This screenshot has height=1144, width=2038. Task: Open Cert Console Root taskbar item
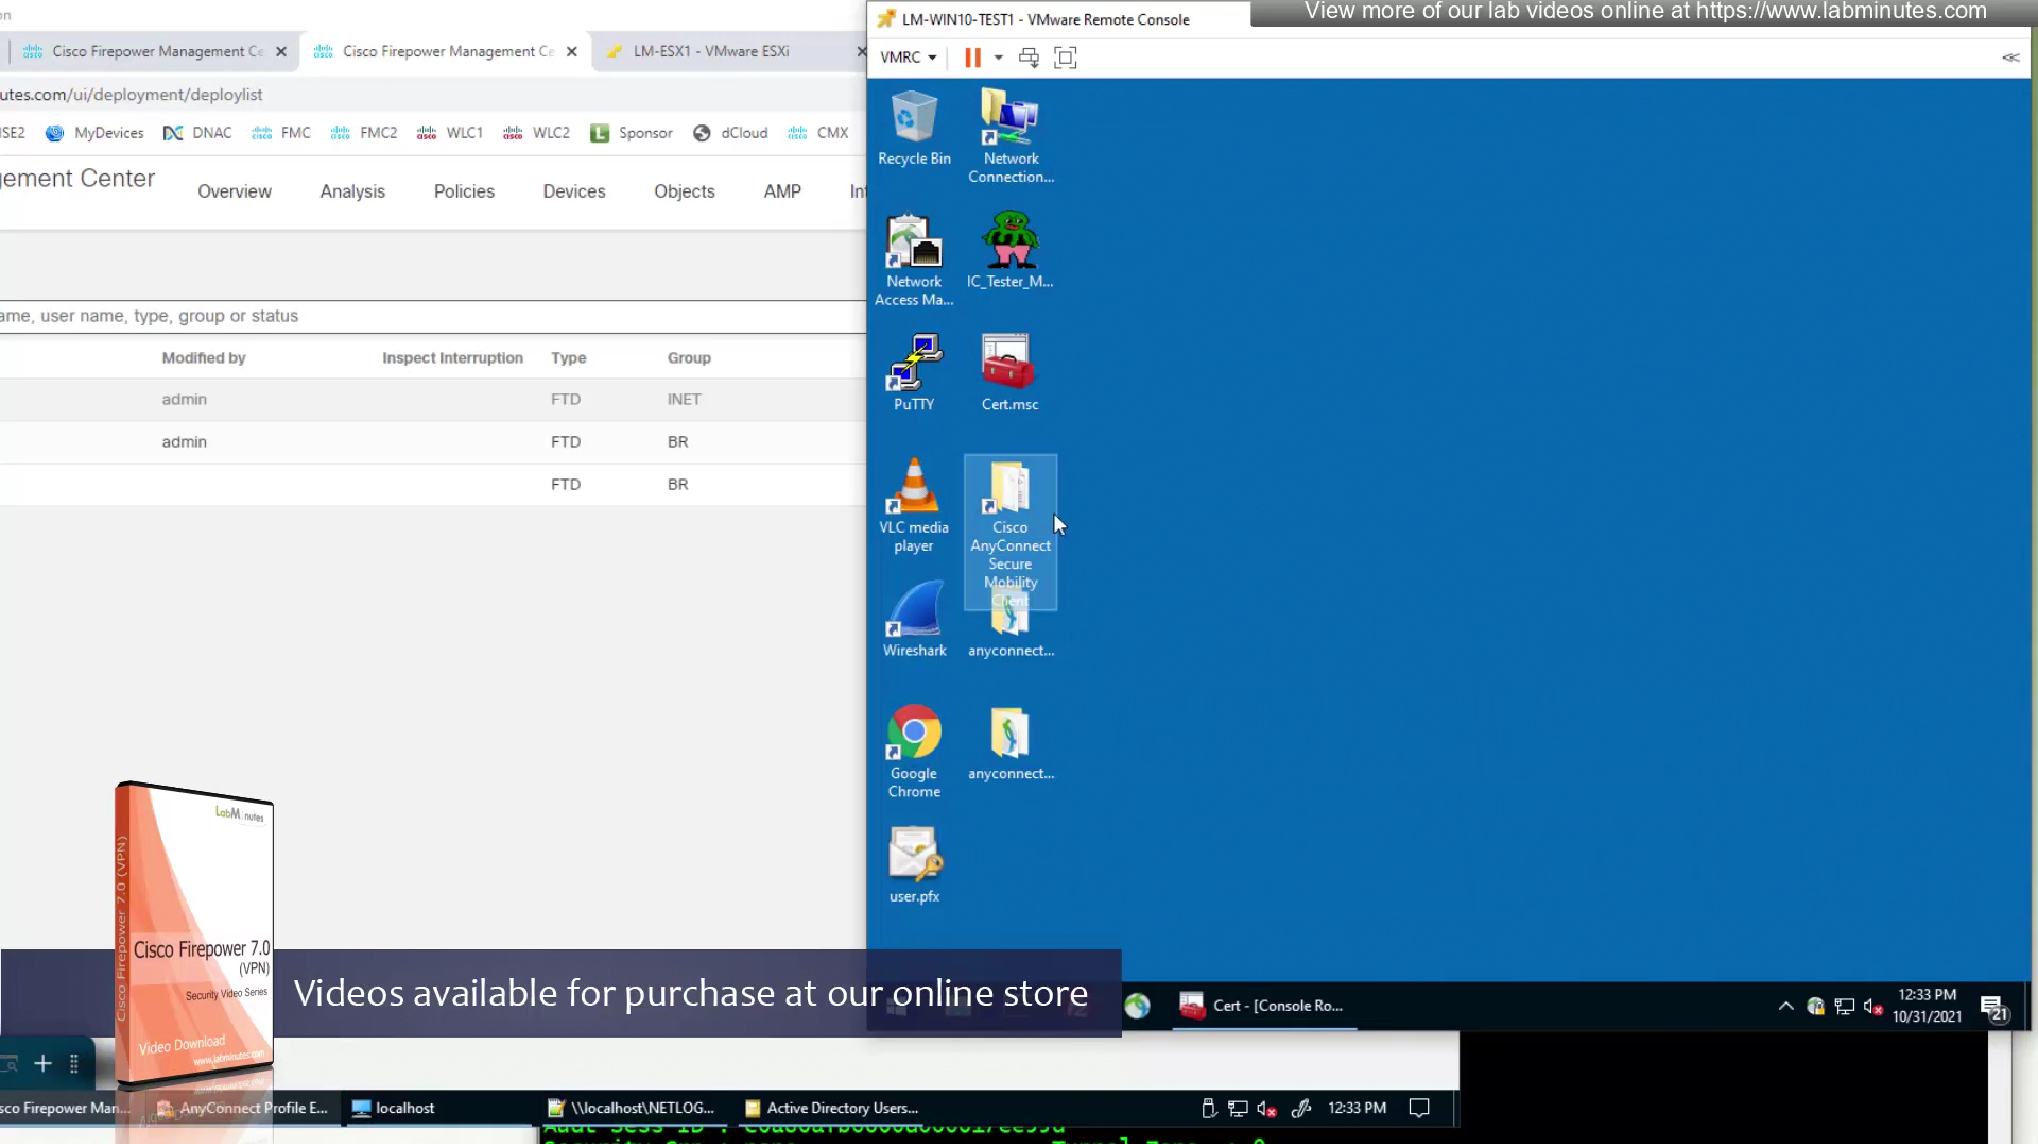point(1263,1006)
